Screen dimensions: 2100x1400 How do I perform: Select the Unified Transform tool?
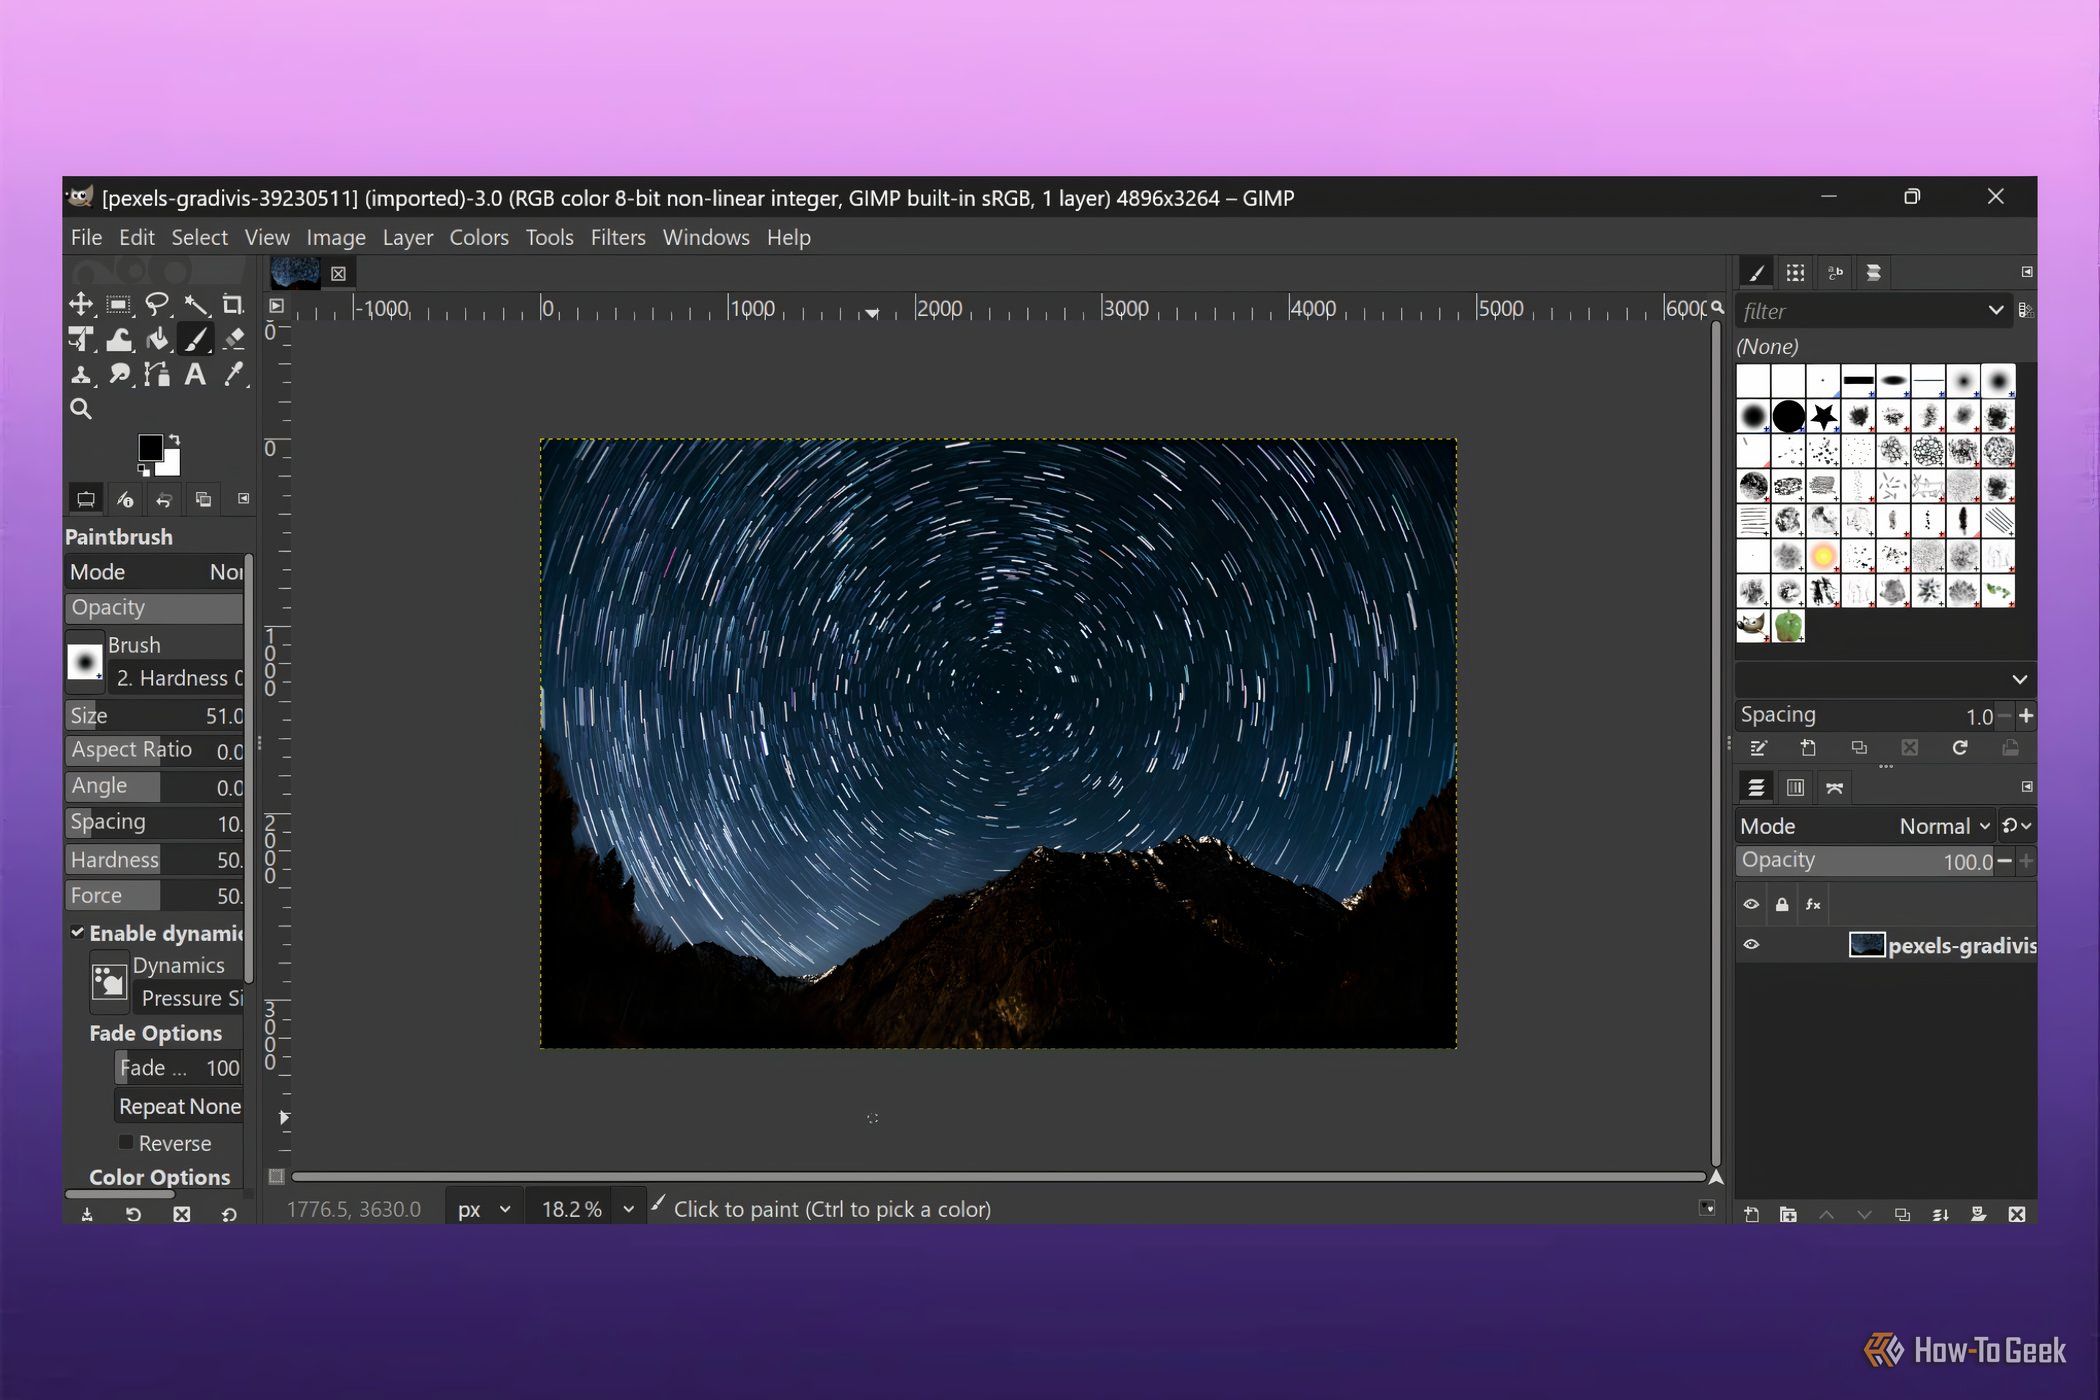[x=81, y=340]
